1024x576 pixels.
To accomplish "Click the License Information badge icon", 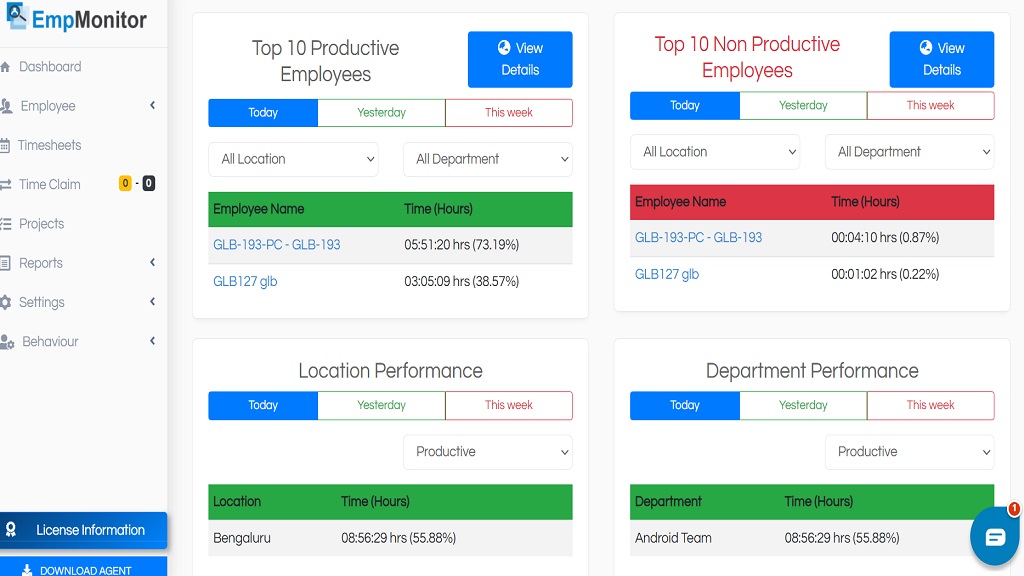I will pos(11,530).
